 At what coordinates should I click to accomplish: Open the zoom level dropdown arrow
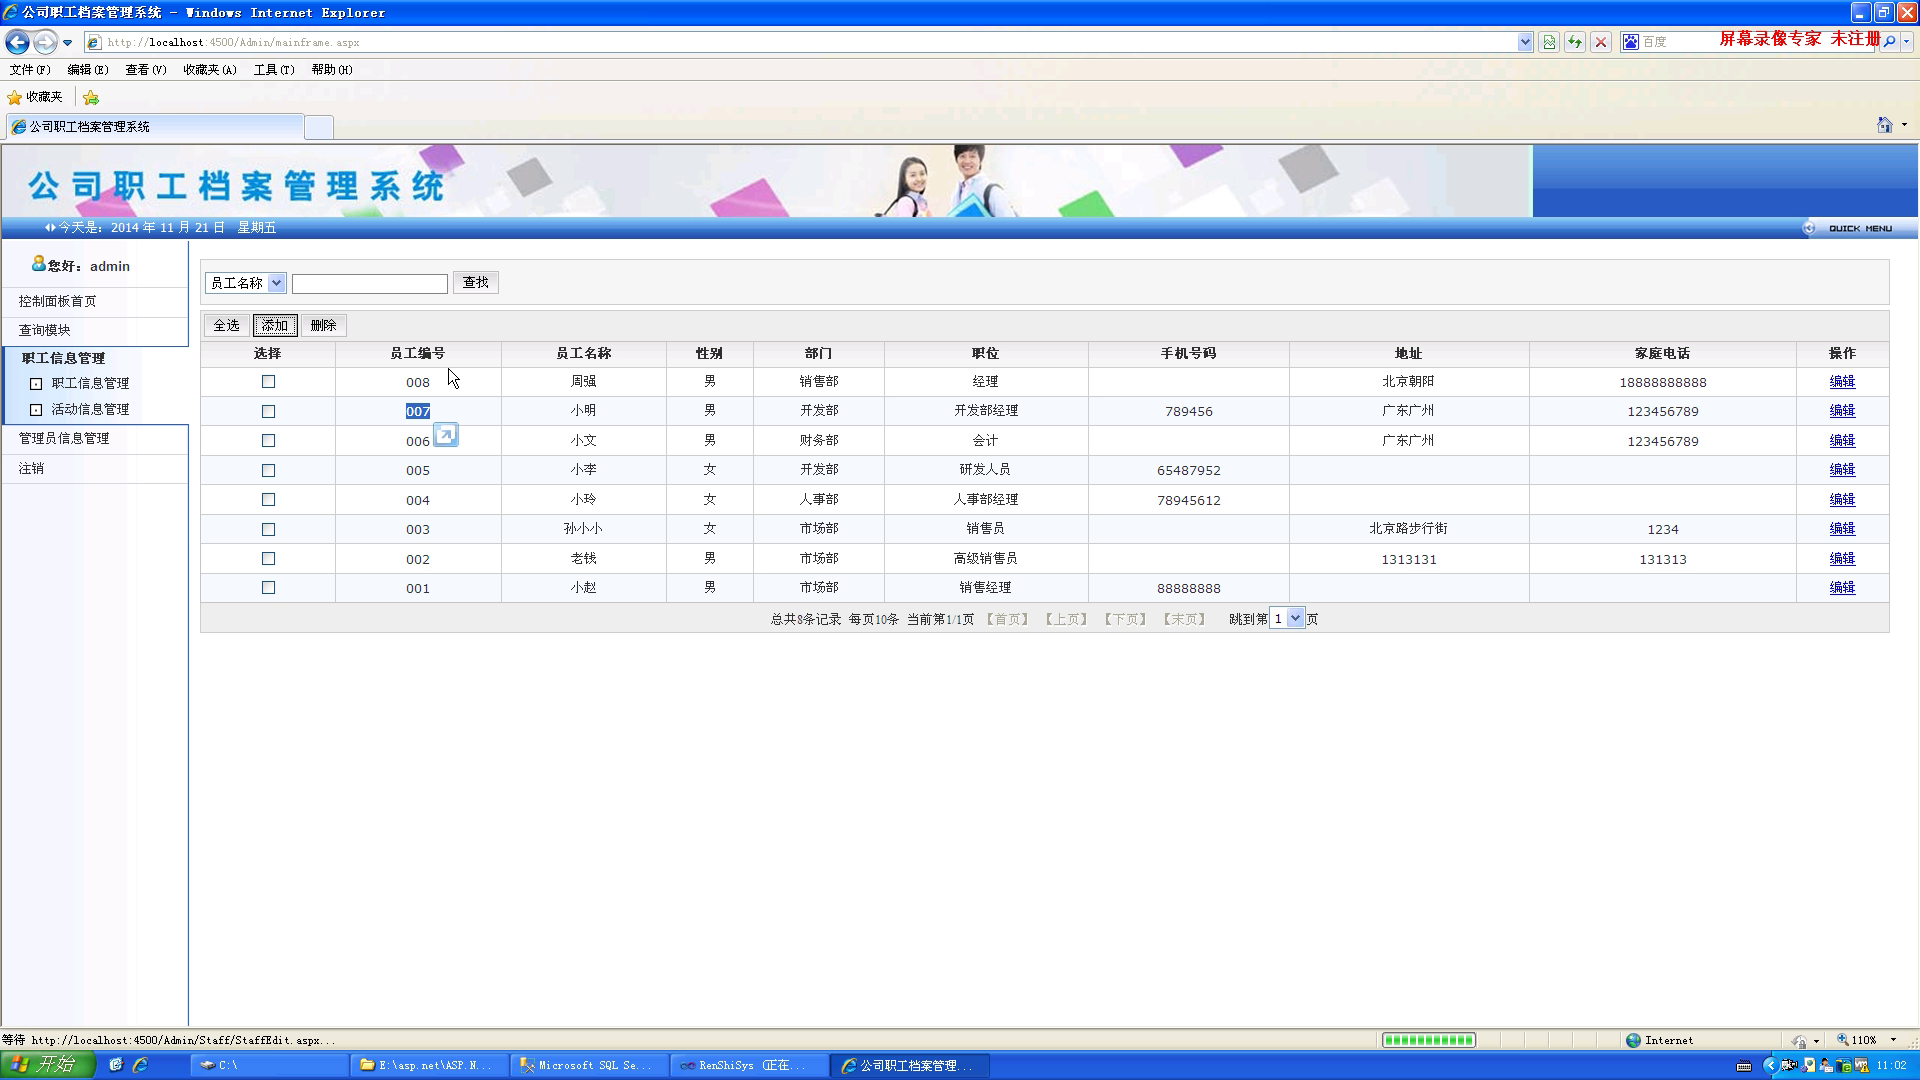coord(1893,1040)
